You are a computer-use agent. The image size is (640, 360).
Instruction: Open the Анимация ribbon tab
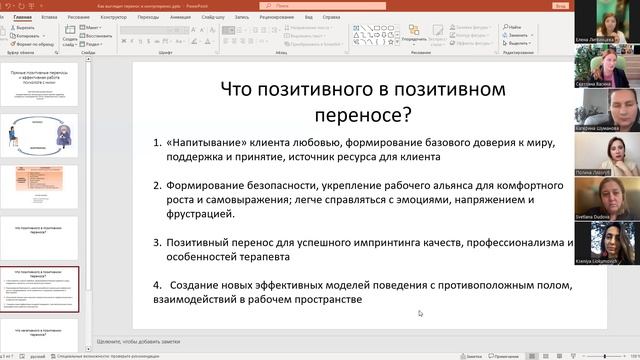point(180,17)
